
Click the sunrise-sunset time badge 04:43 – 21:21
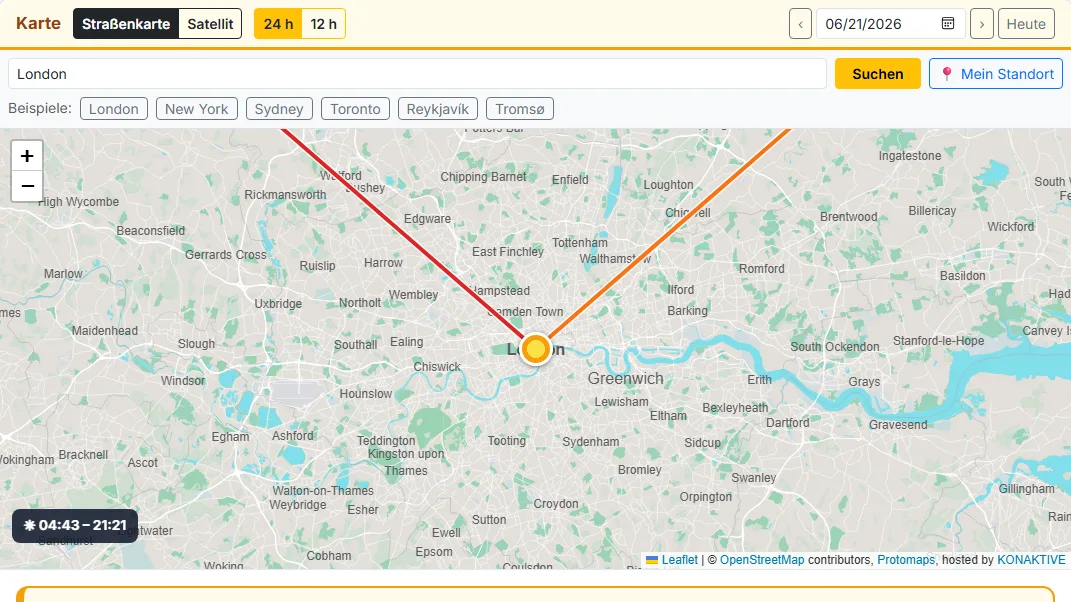(x=75, y=525)
